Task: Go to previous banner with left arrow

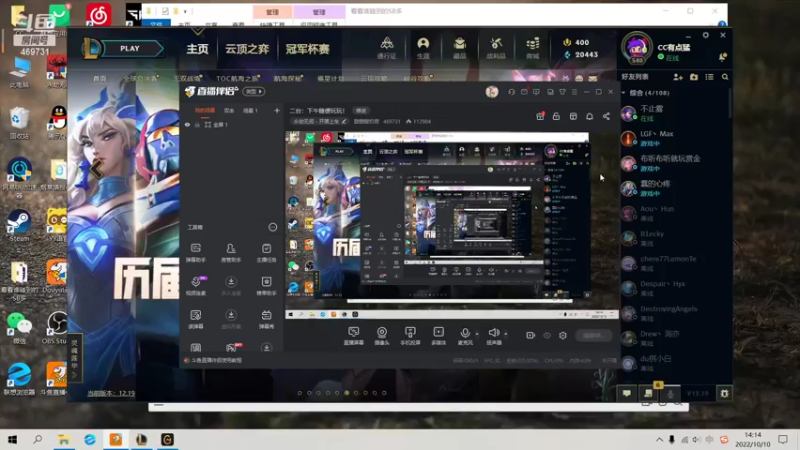Action: pos(96,169)
